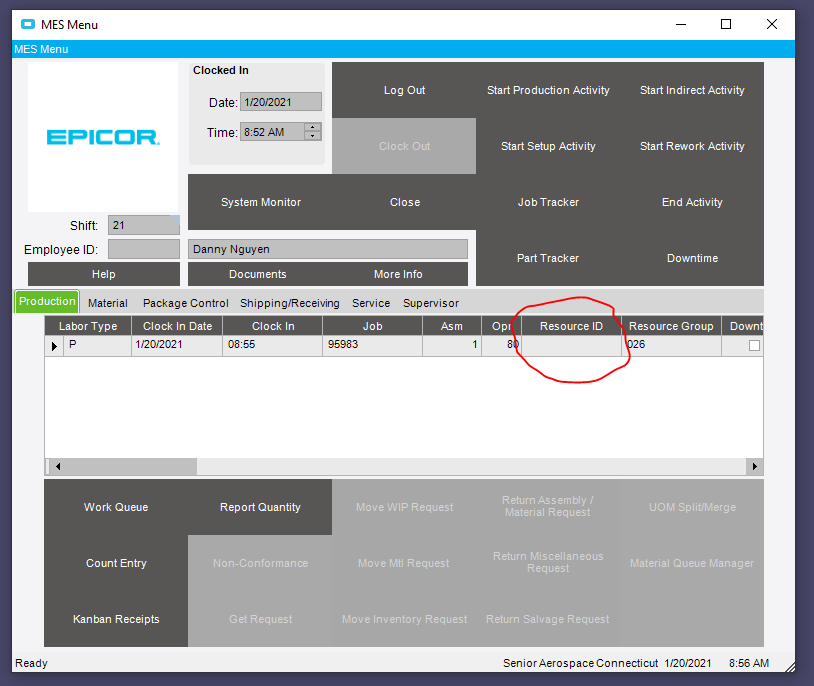The image size is (814, 686).
Task: Select the Clock In cell 08:55
Action: (273, 345)
